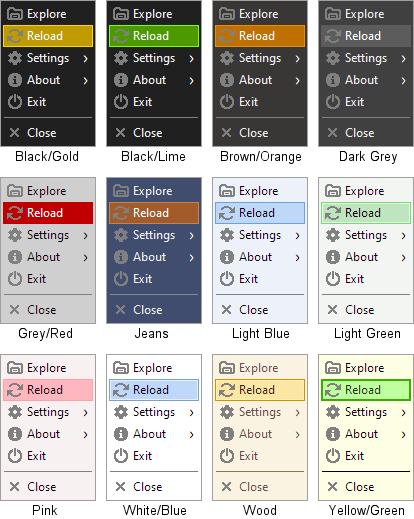Expand the About submenu arrow in Jeans menu

pos(192,257)
